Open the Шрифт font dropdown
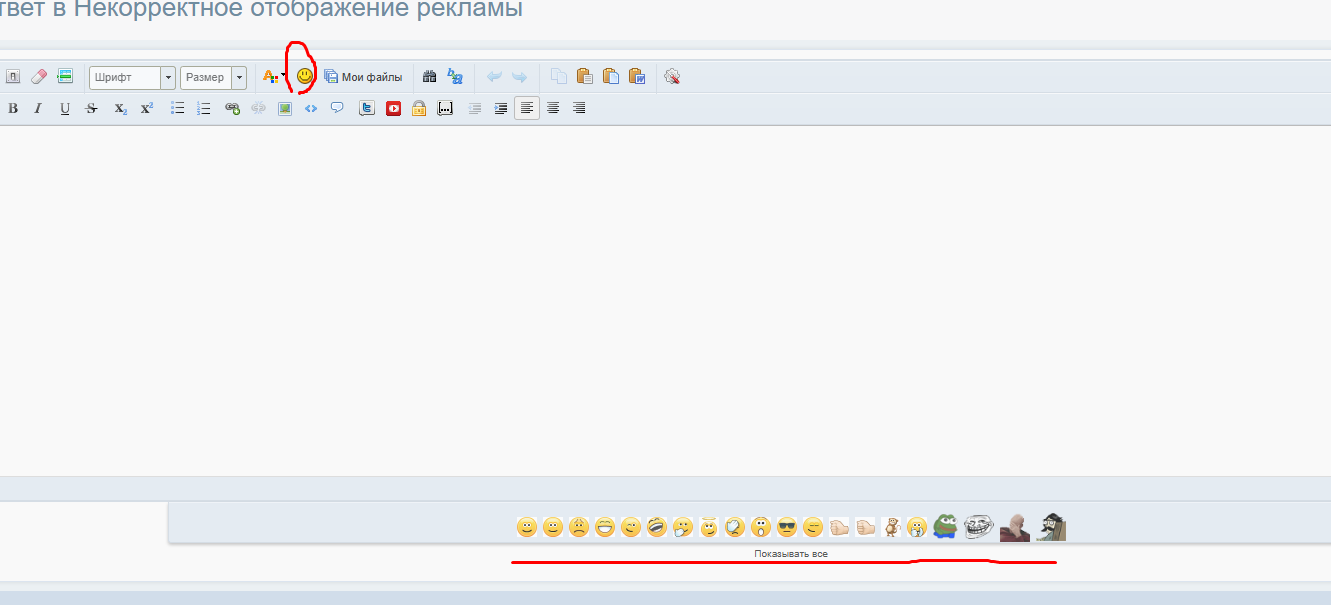The width and height of the screenshot is (1331, 605). point(132,77)
